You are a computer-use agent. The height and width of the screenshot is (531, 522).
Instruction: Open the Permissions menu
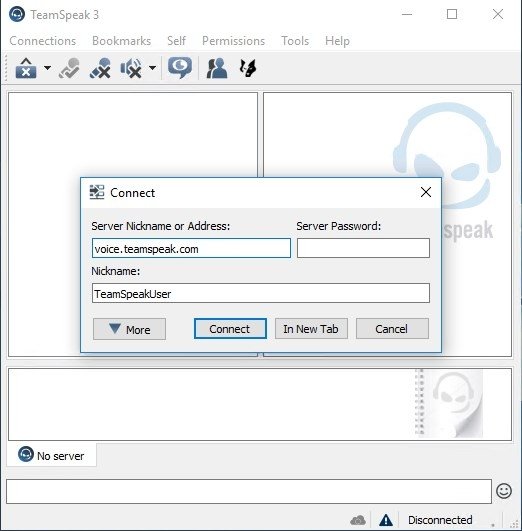pyautogui.click(x=233, y=41)
